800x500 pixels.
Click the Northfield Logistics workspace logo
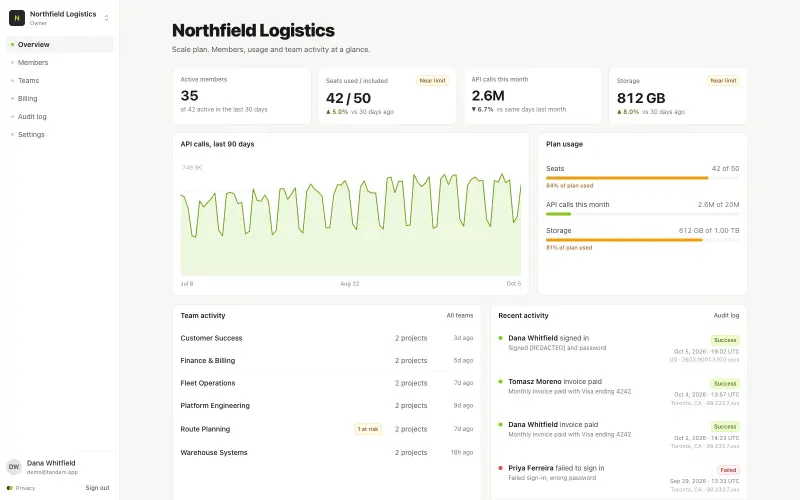[17, 18]
